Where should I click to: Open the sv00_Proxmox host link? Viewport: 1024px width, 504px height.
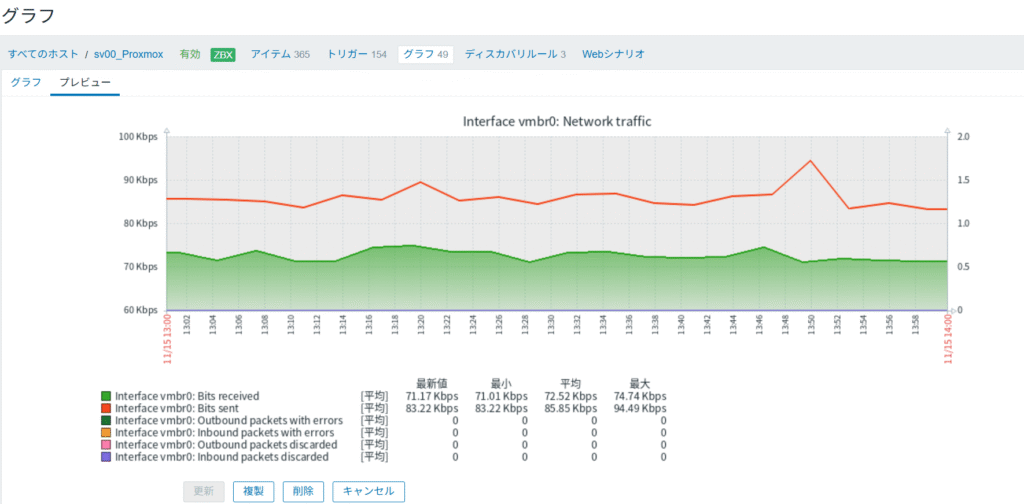point(128,54)
